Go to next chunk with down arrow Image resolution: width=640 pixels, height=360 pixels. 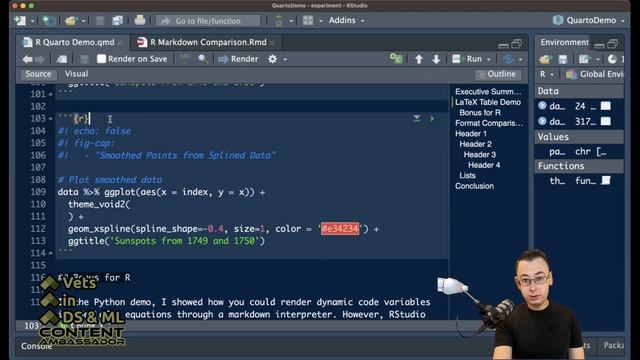click(436, 59)
